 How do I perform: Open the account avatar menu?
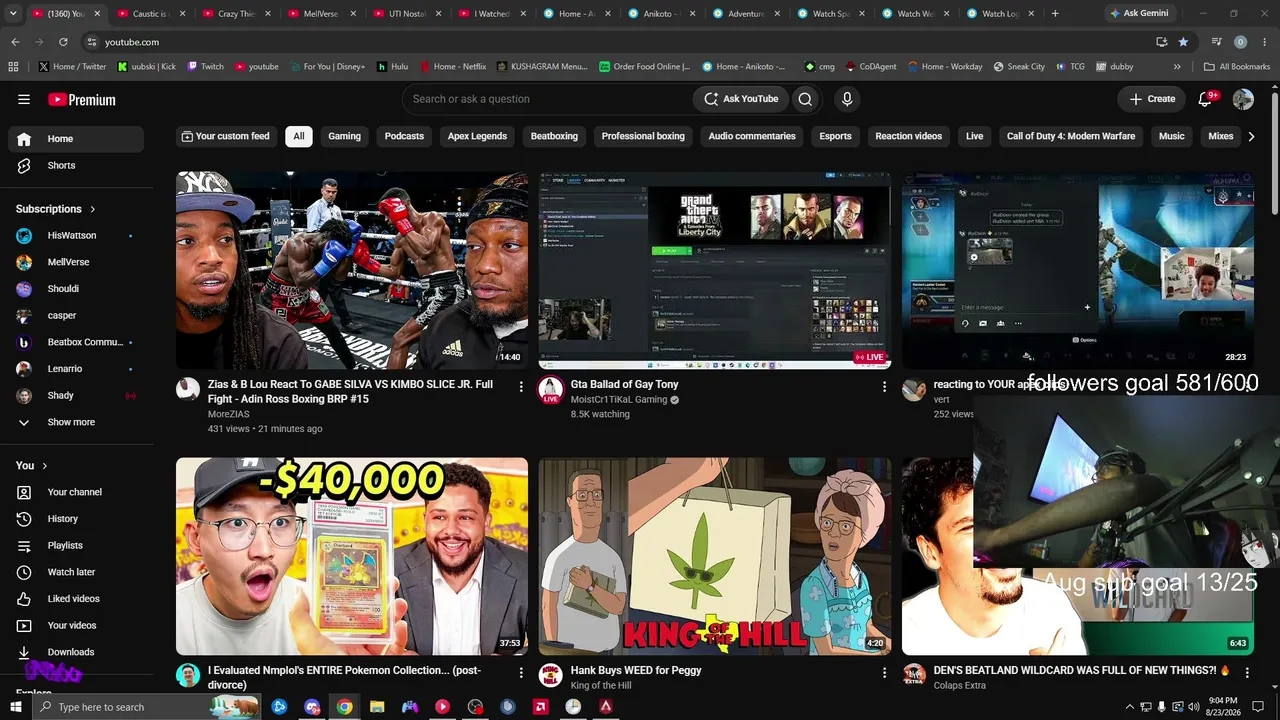point(1243,99)
